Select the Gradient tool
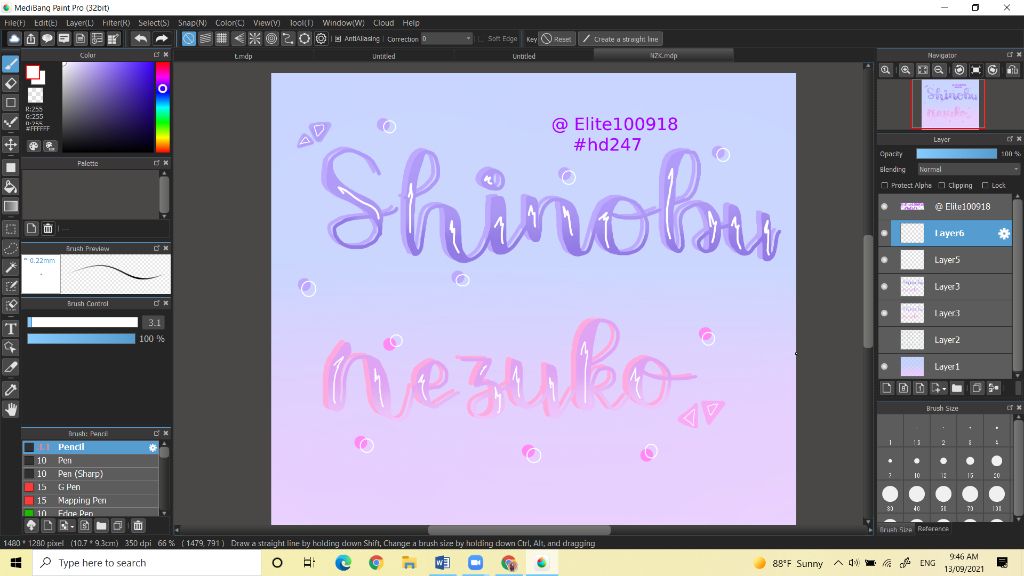The height and width of the screenshot is (576, 1024). [x=10, y=206]
